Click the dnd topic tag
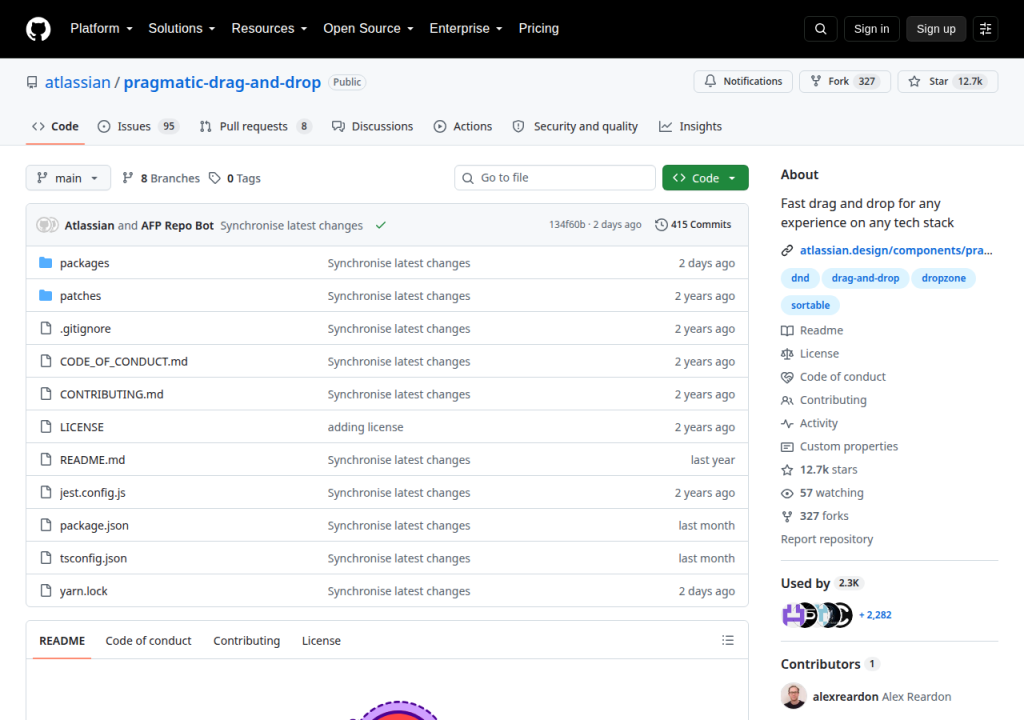 (x=800, y=278)
